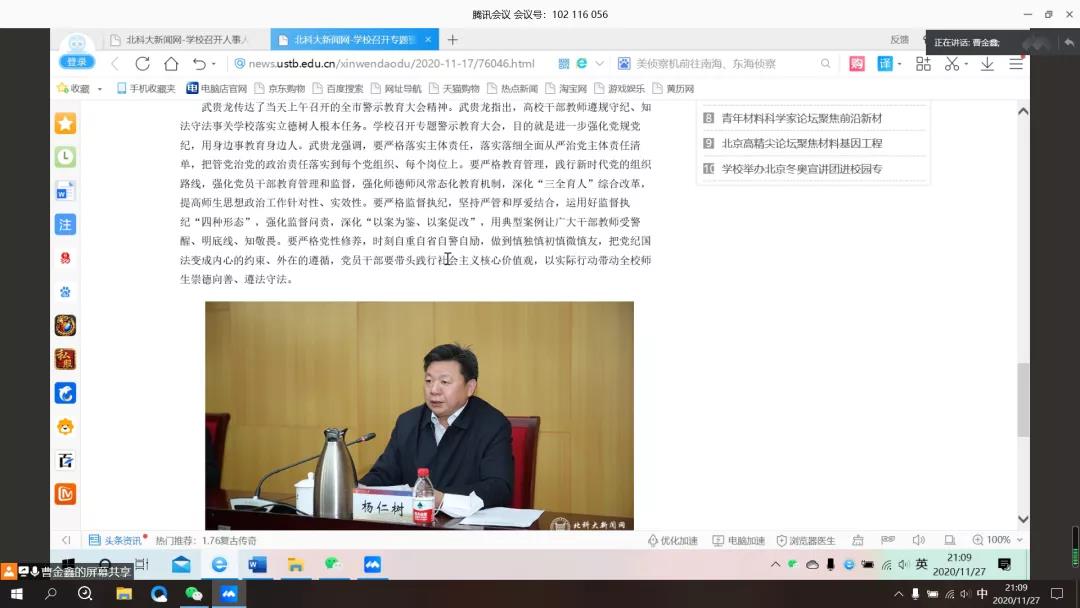Image resolution: width=1080 pixels, height=608 pixels.
Task: Click the Windows Start button at bottom
Action: (17, 594)
